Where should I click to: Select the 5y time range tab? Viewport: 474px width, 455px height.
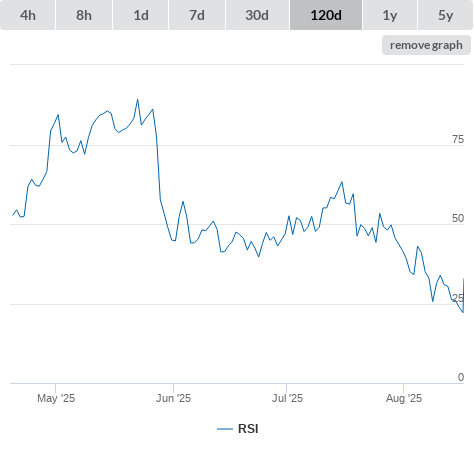tap(446, 15)
